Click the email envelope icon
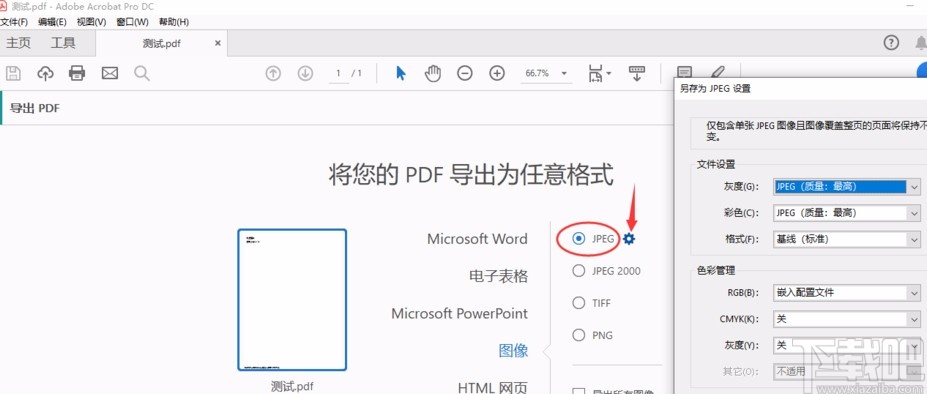Image resolution: width=927 pixels, height=394 pixels. click(x=109, y=73)
